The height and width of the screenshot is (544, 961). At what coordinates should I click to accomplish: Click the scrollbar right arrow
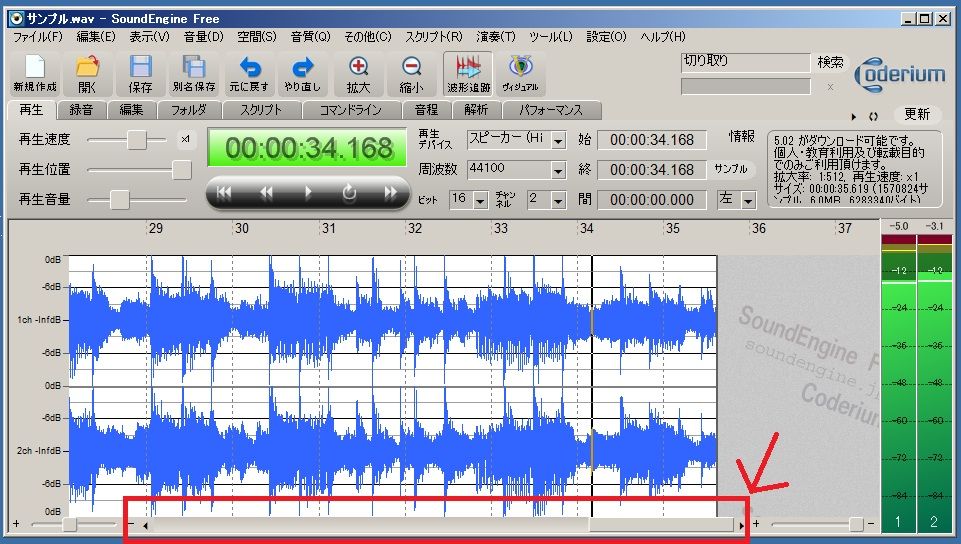pyautogui.click(x=742, y=525)
